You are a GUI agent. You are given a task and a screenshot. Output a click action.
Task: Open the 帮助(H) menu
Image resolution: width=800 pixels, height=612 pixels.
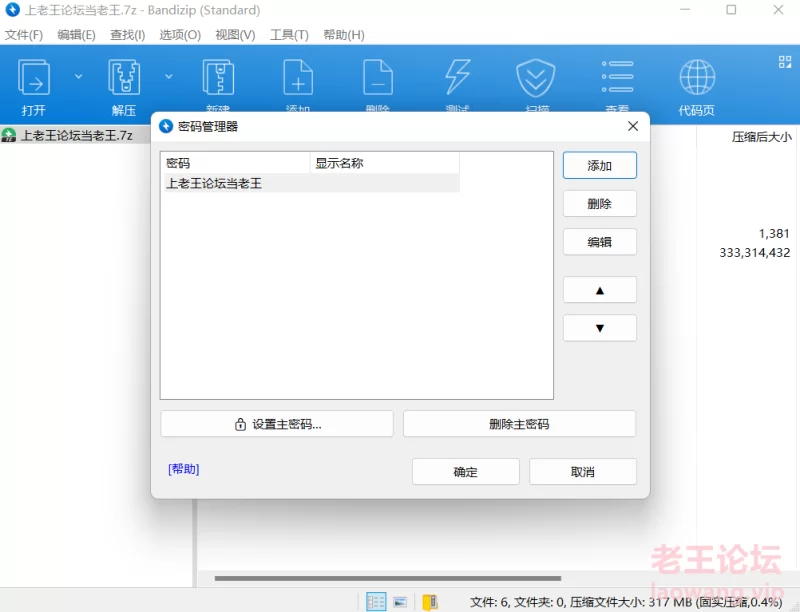pyautogui.click(x=344, y=35)
